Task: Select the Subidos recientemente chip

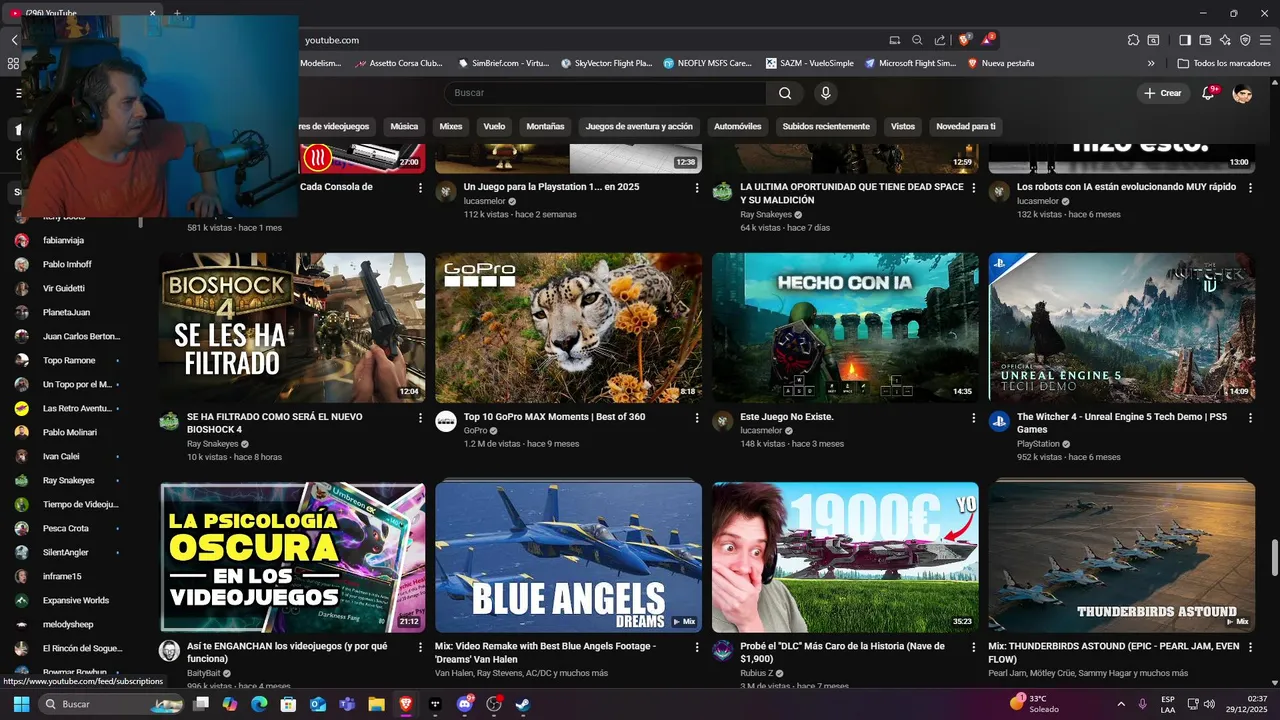Action: coord(826,127)
